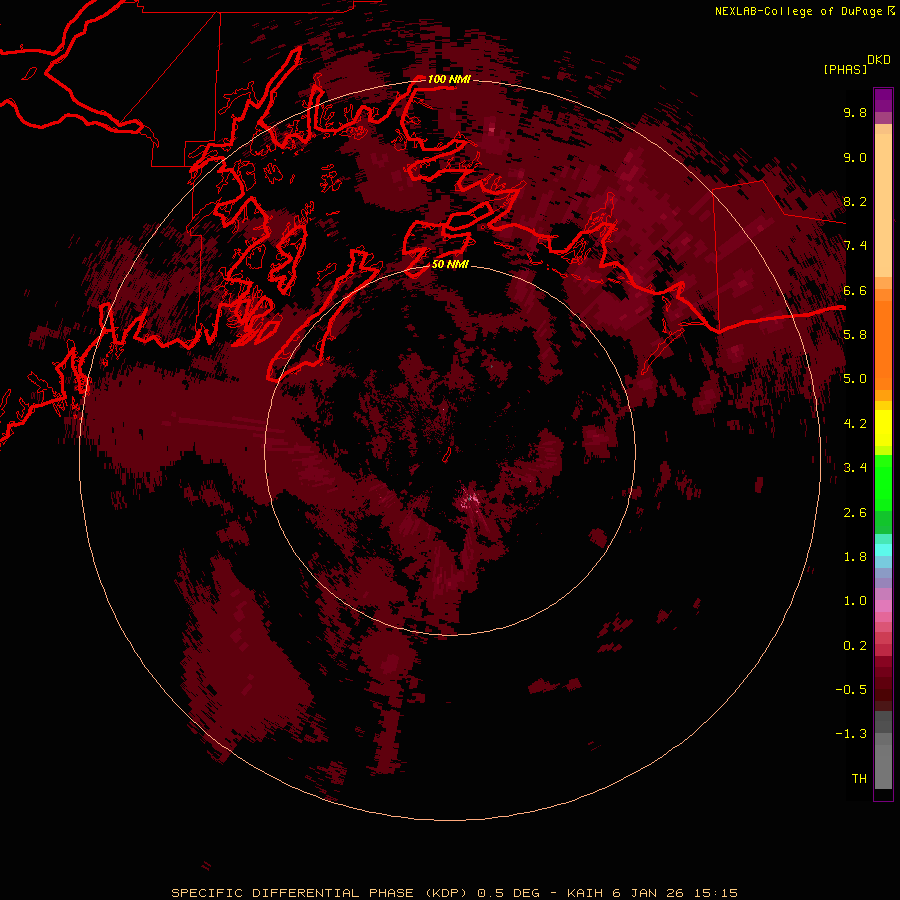Click the TH label on the color scale

(859, 778)
